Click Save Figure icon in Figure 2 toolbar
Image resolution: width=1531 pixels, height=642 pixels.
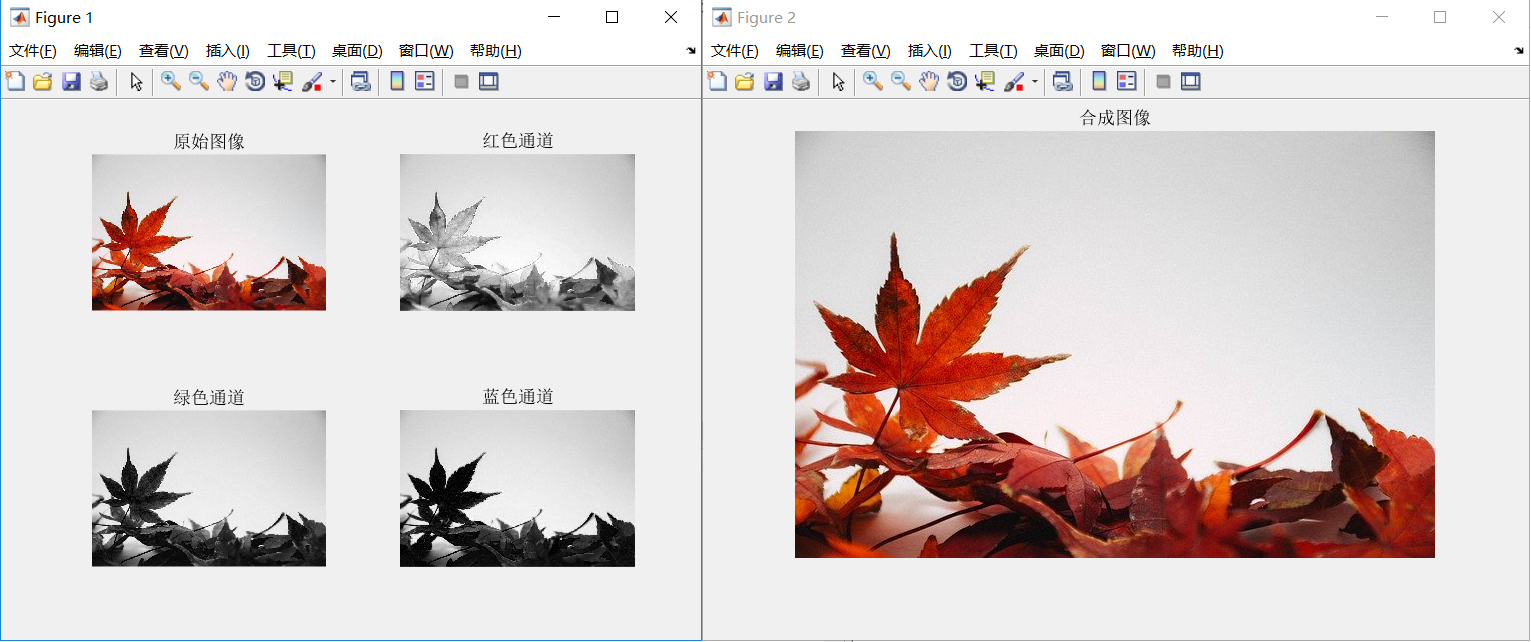coord(773,82)
